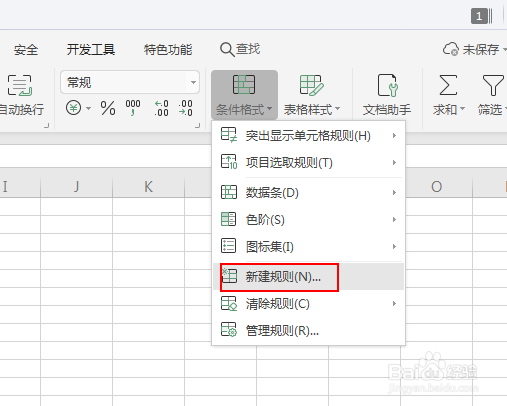Open the 表格样式 table style gallery
This screenshot has width=507, height=406.
311,95
